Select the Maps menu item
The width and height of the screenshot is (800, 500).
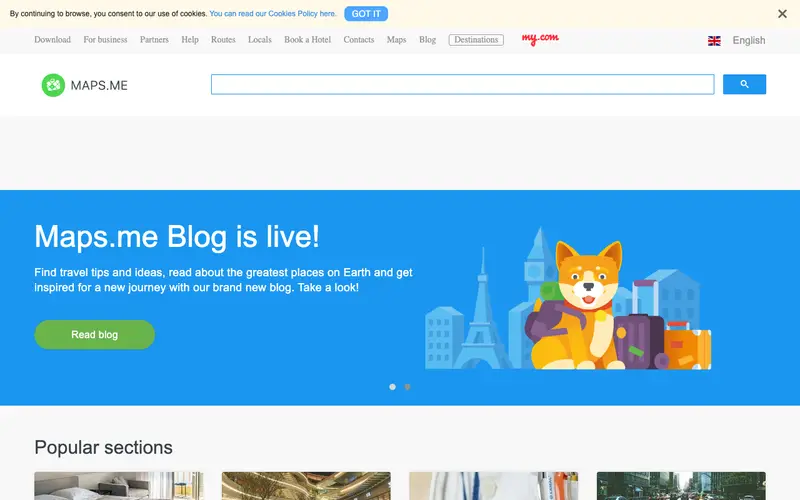coord(396,40)
